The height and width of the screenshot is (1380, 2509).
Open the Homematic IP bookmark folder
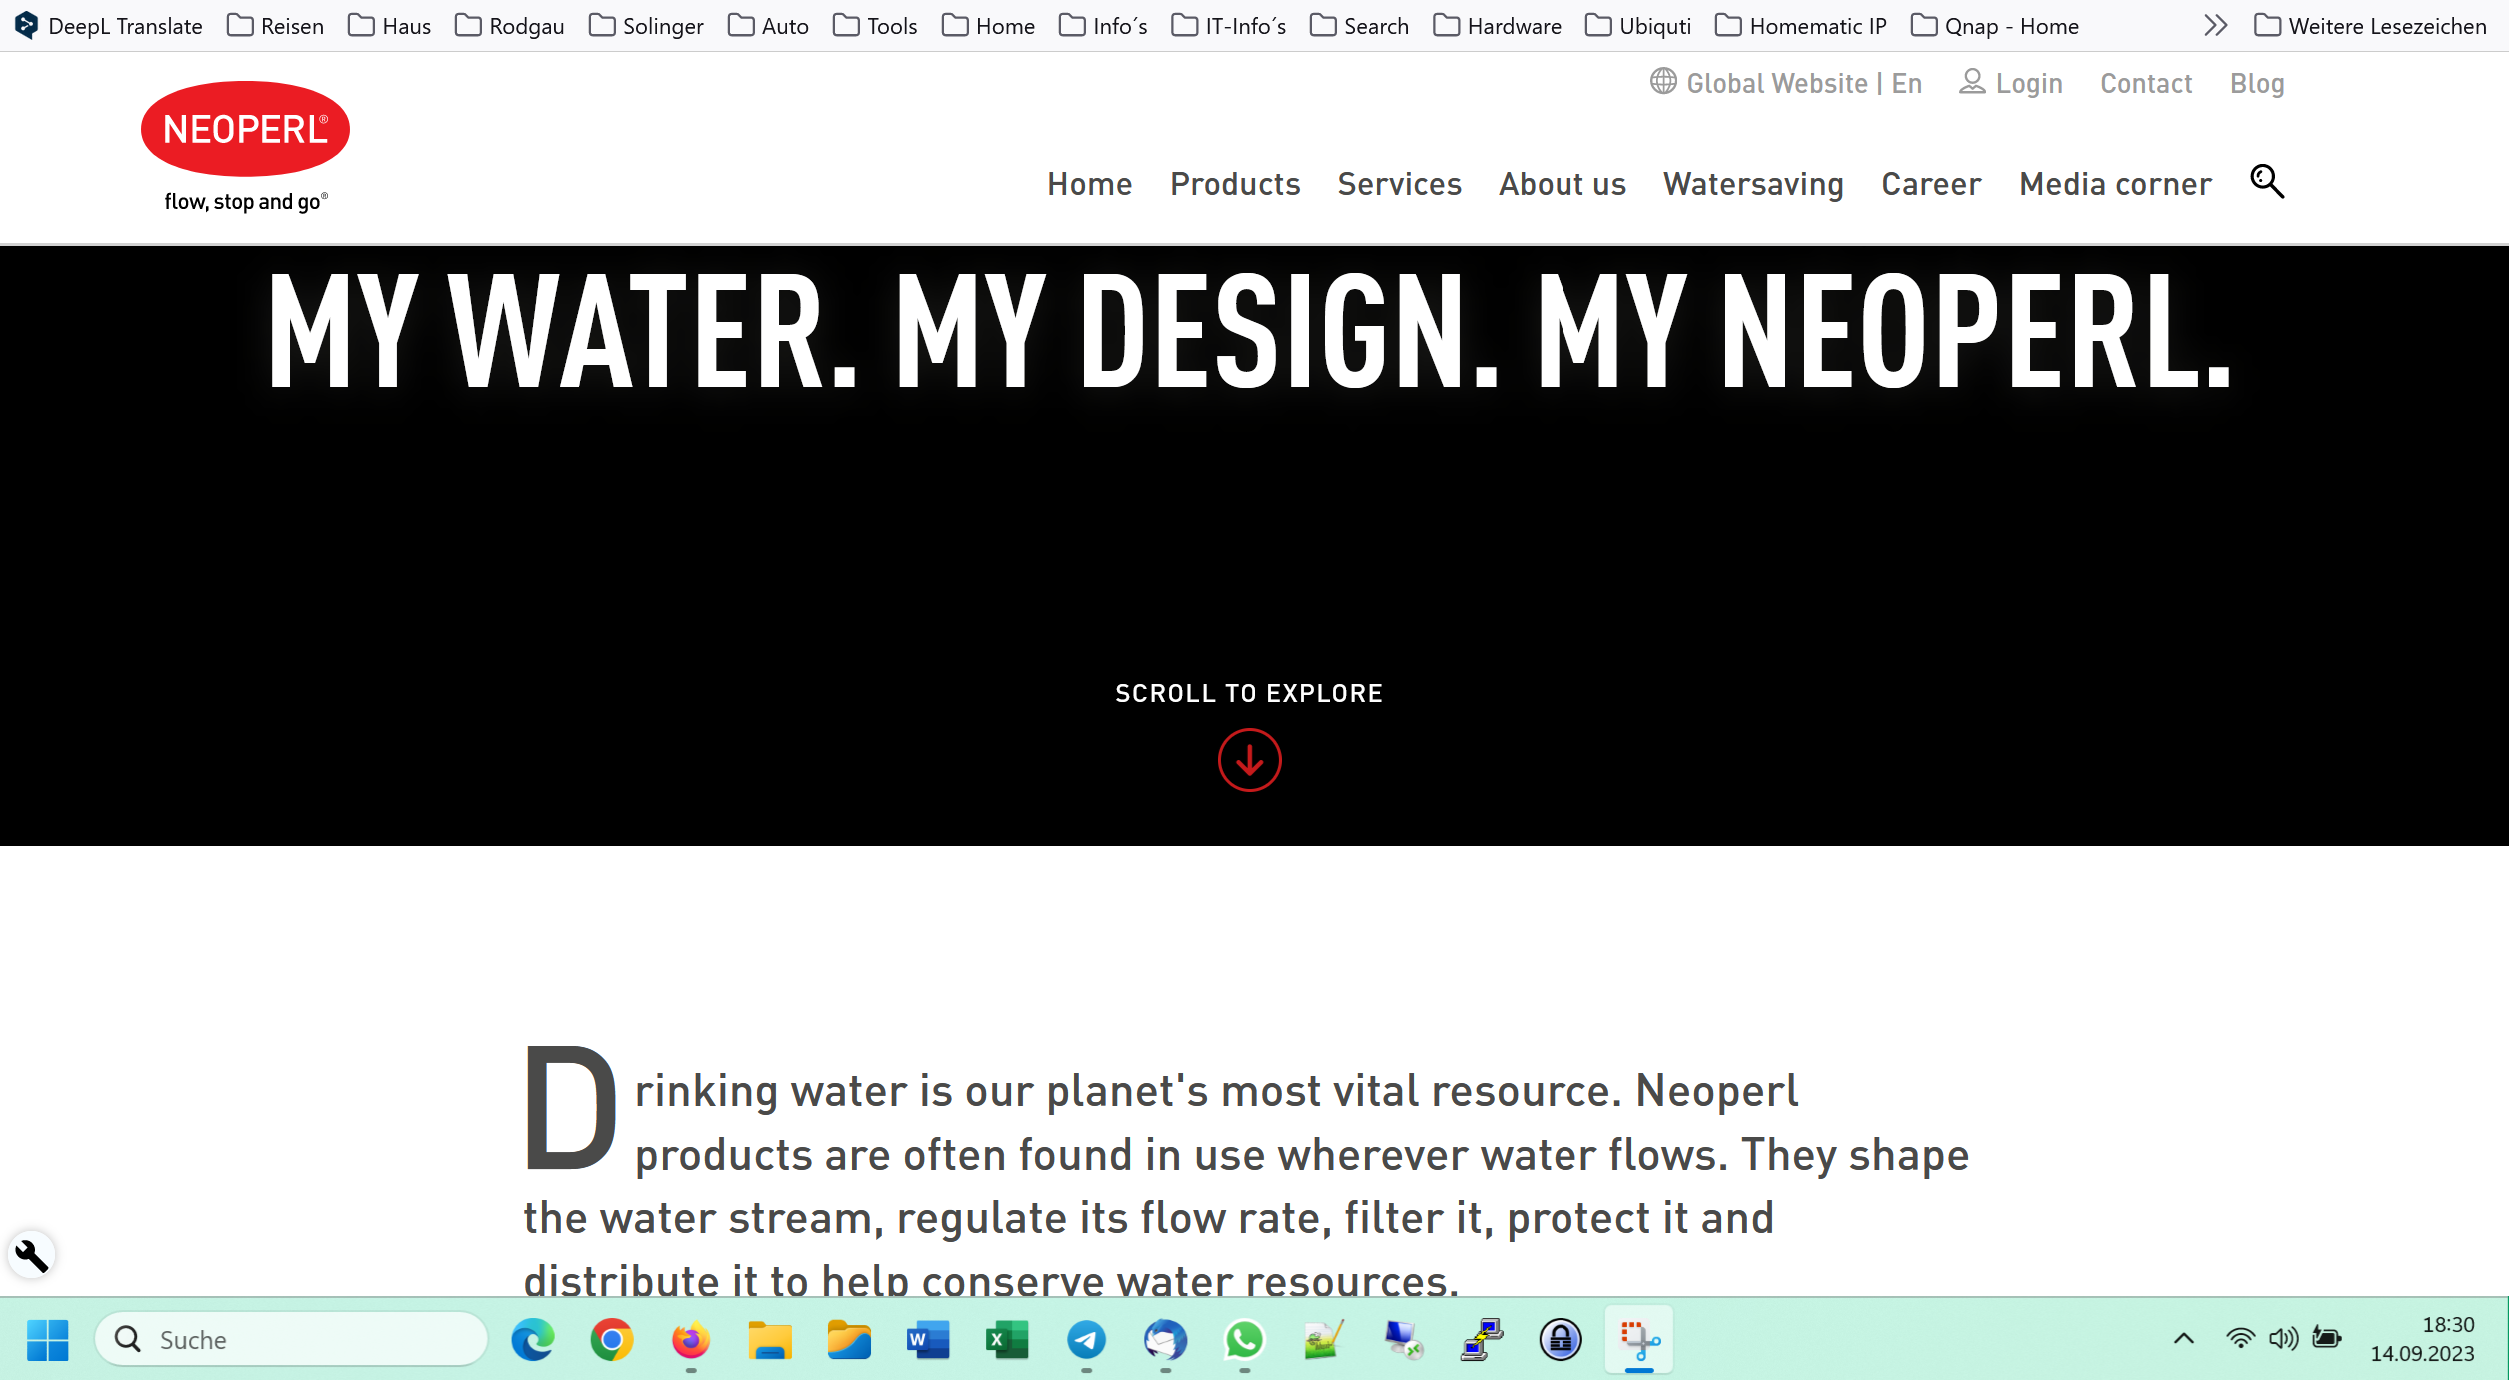(x=1800, y=26)
